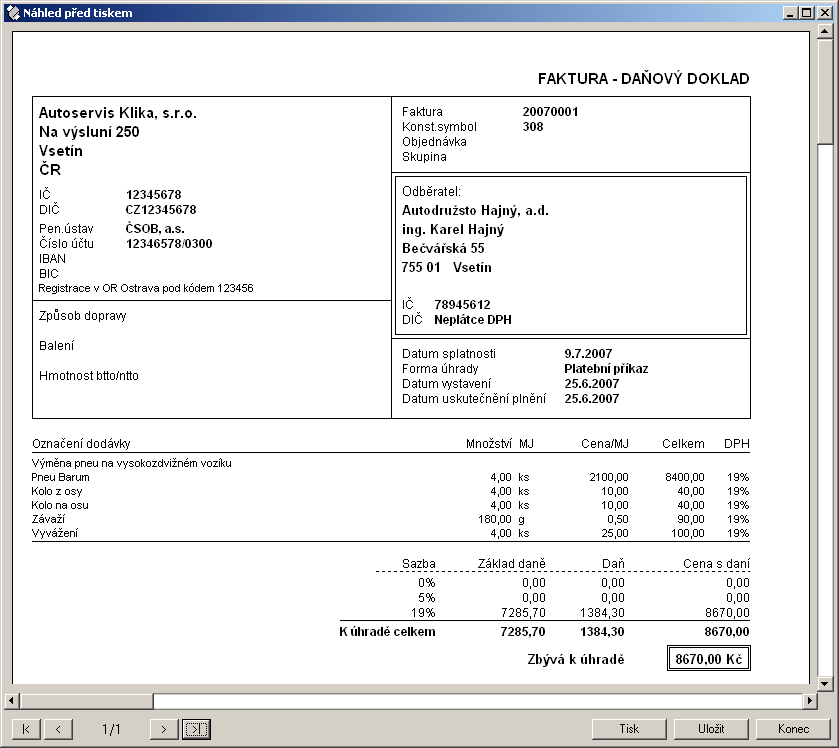This screenshot has height=748, width=839.
Task: Click the Vyvážení item row
Action: [x=390, y=533]
